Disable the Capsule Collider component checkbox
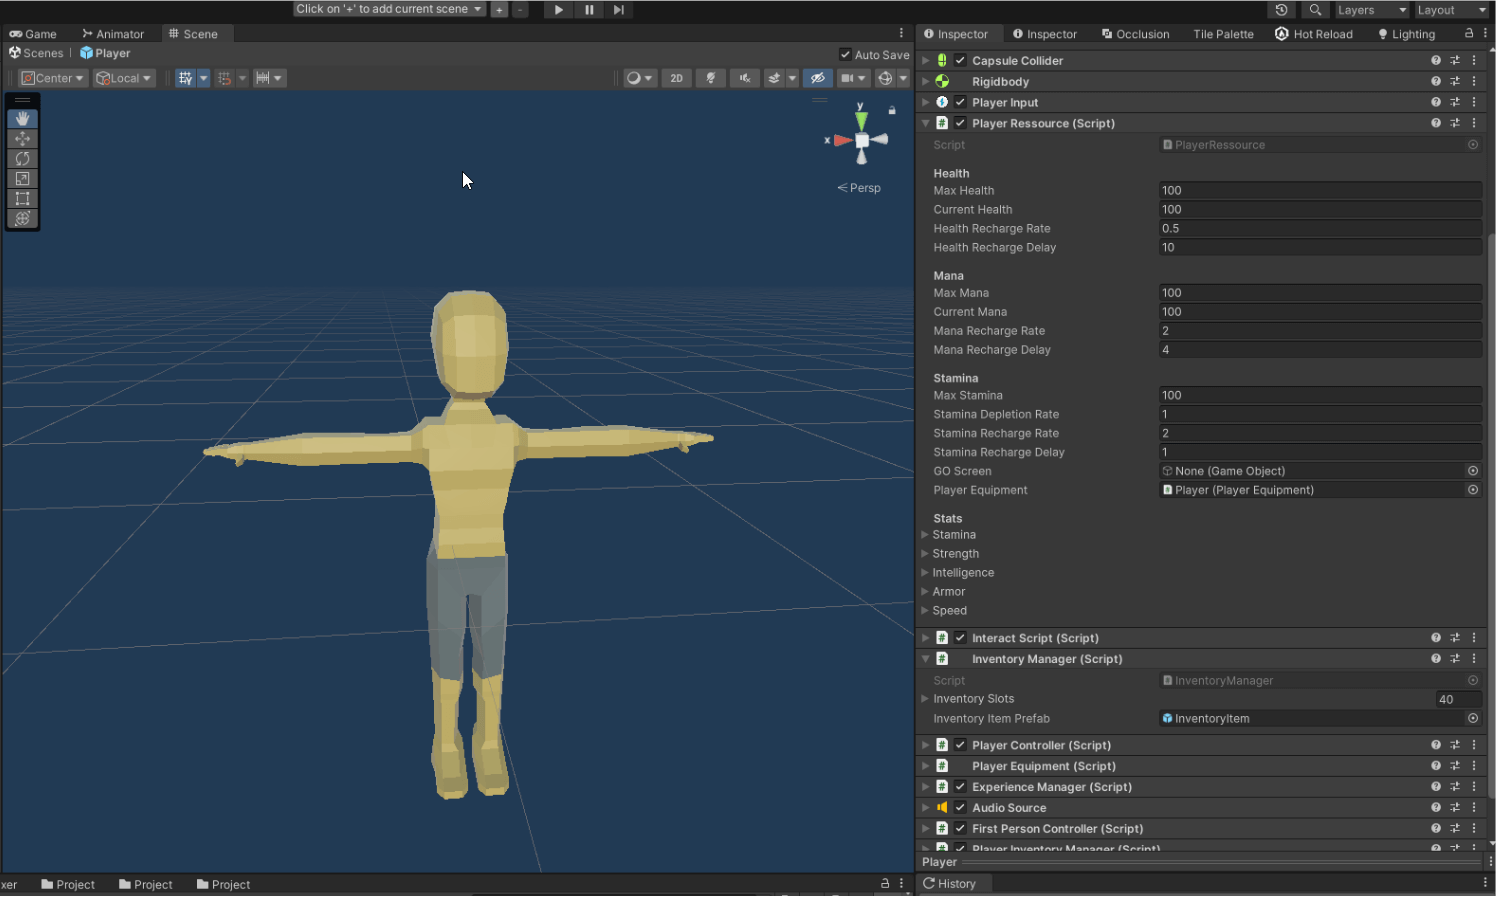The image size is (1498, 897). [960, 60]
